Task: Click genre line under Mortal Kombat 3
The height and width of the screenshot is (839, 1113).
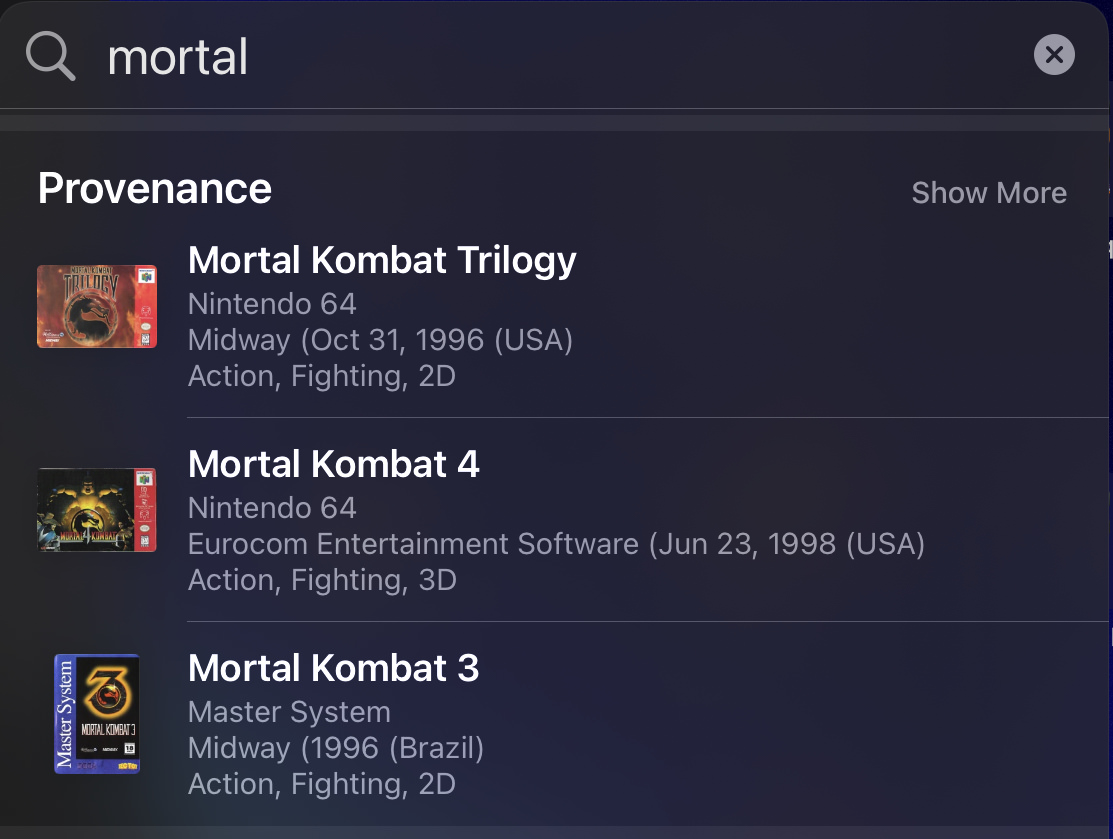Action: (322, 784)
